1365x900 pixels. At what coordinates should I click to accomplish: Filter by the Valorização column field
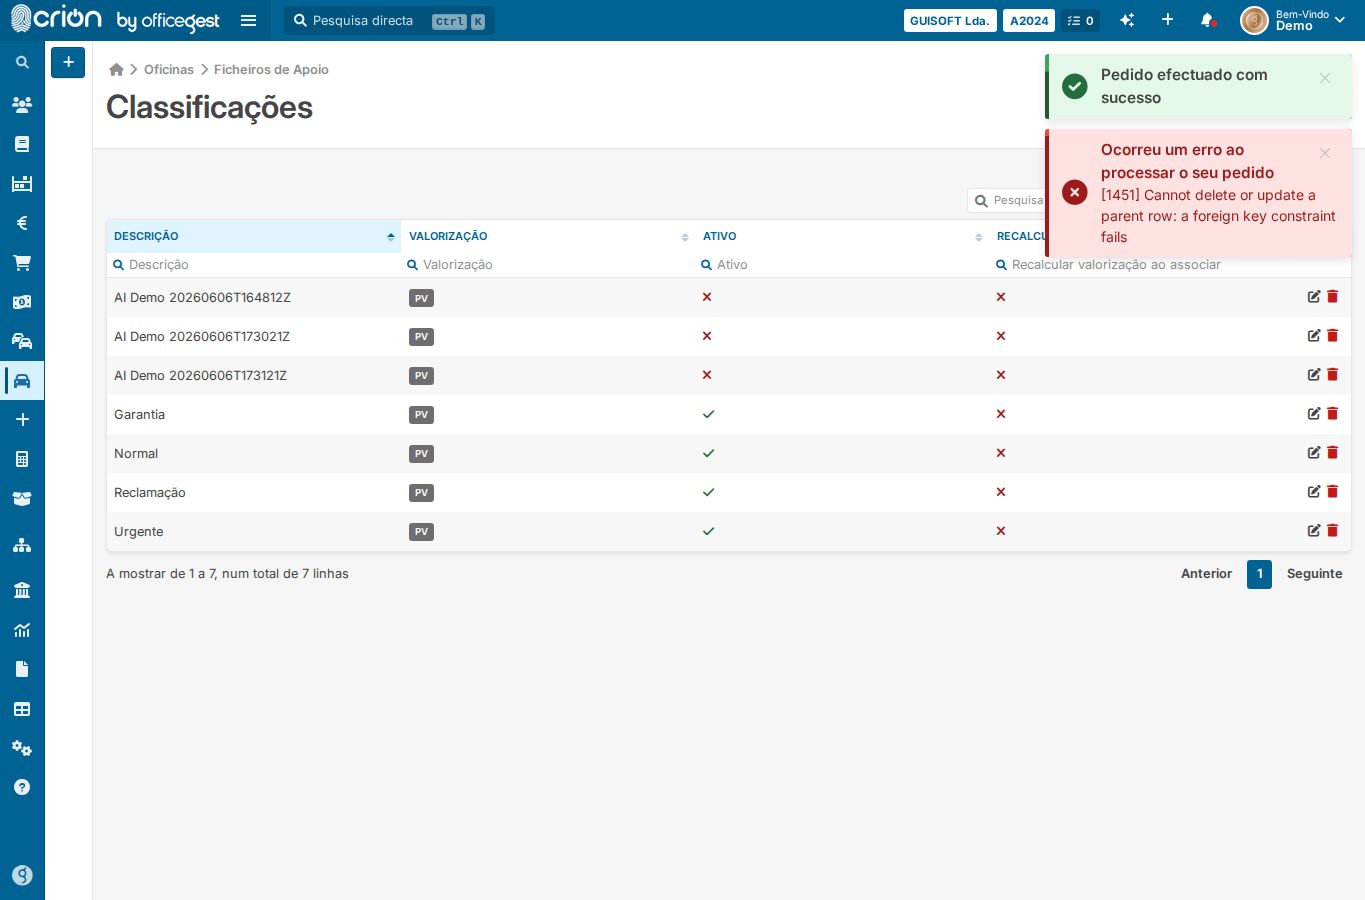tap(548, 265)
